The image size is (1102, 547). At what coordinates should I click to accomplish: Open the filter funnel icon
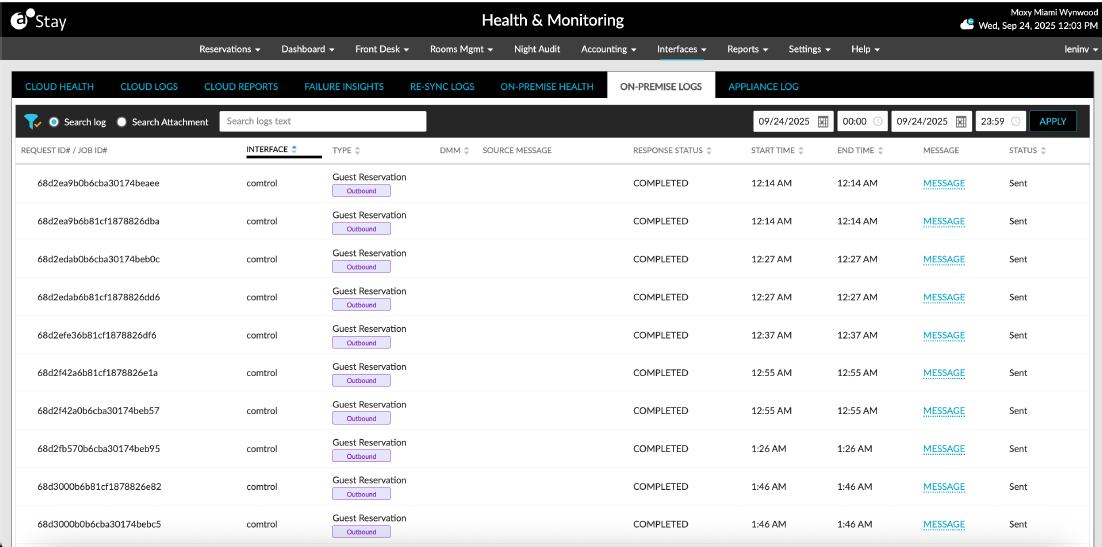click(x=32, y=122)
